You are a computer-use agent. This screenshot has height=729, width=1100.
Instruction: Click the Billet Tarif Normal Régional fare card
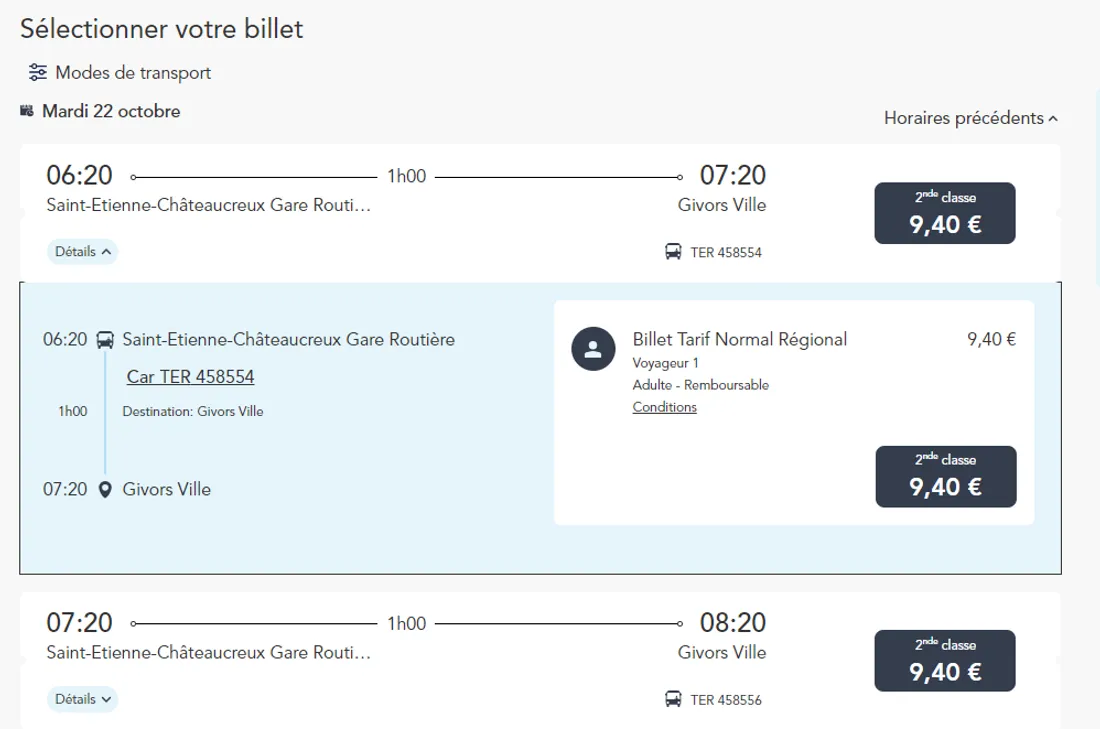click(x=793, y=412)
